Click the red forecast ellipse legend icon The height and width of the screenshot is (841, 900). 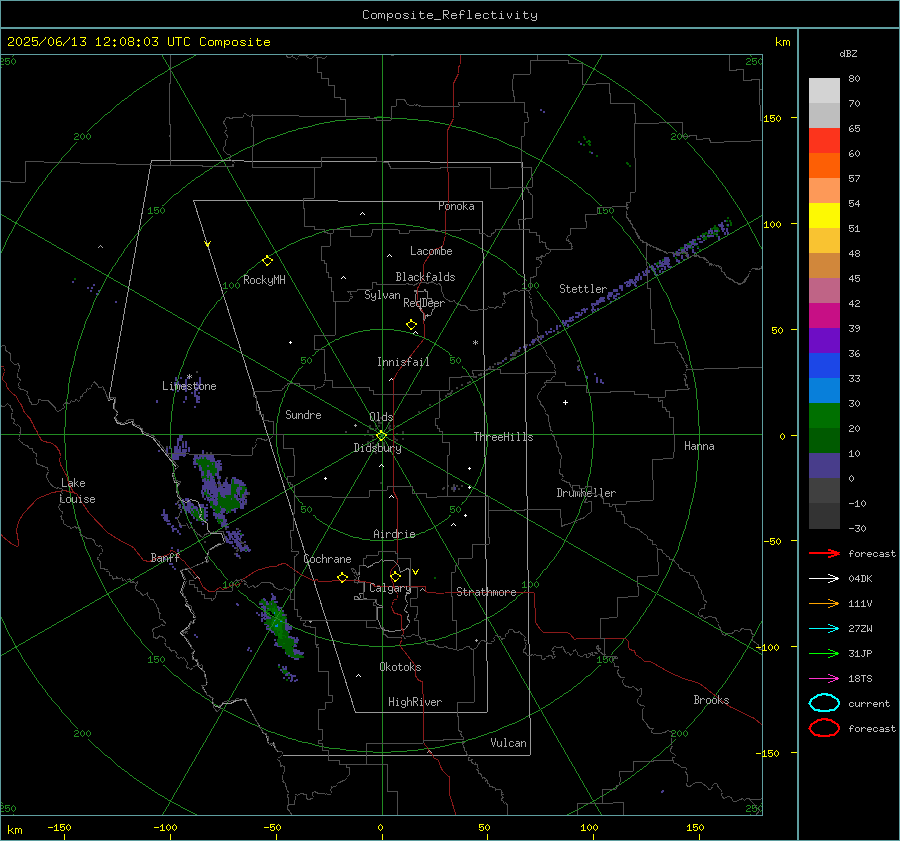coord(824,728)
